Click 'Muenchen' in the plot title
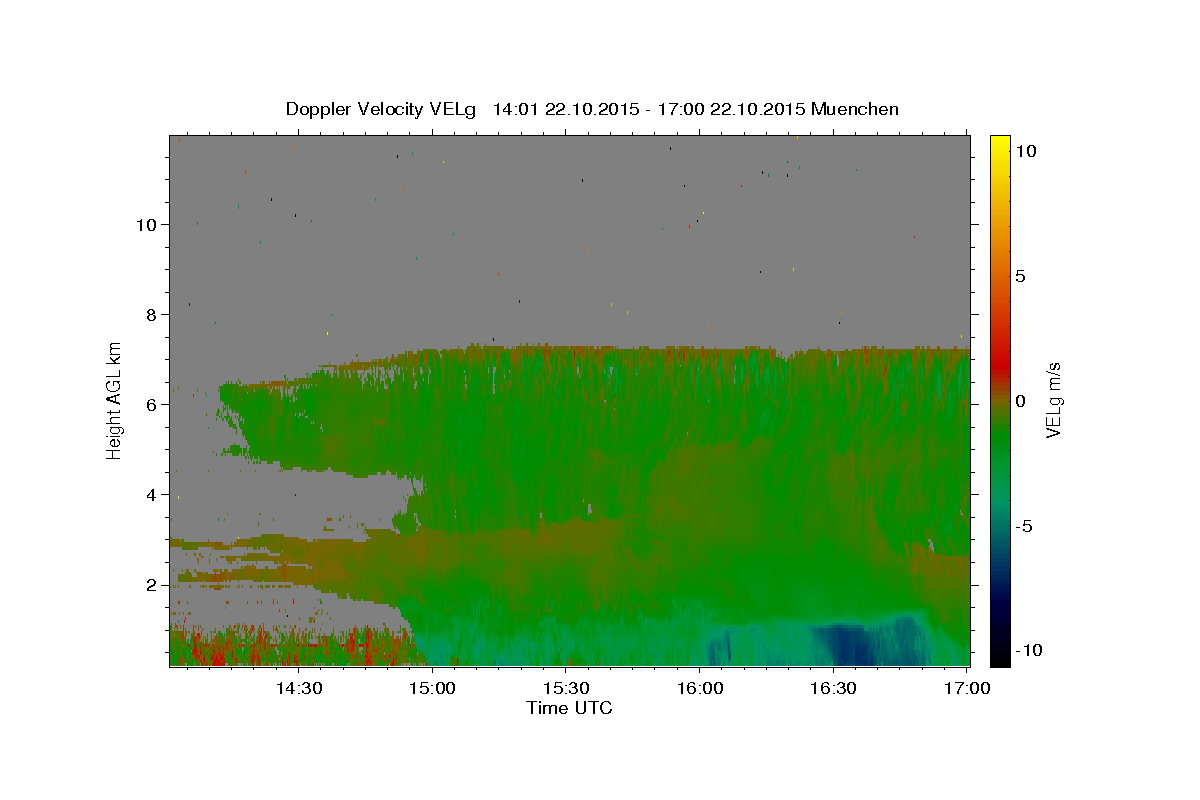The height and width of the screenshot is (800, 1200). point(855,109)
